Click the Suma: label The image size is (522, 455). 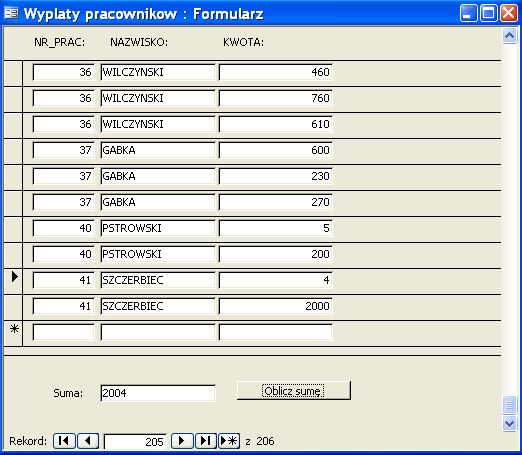[x=68, y=393]
